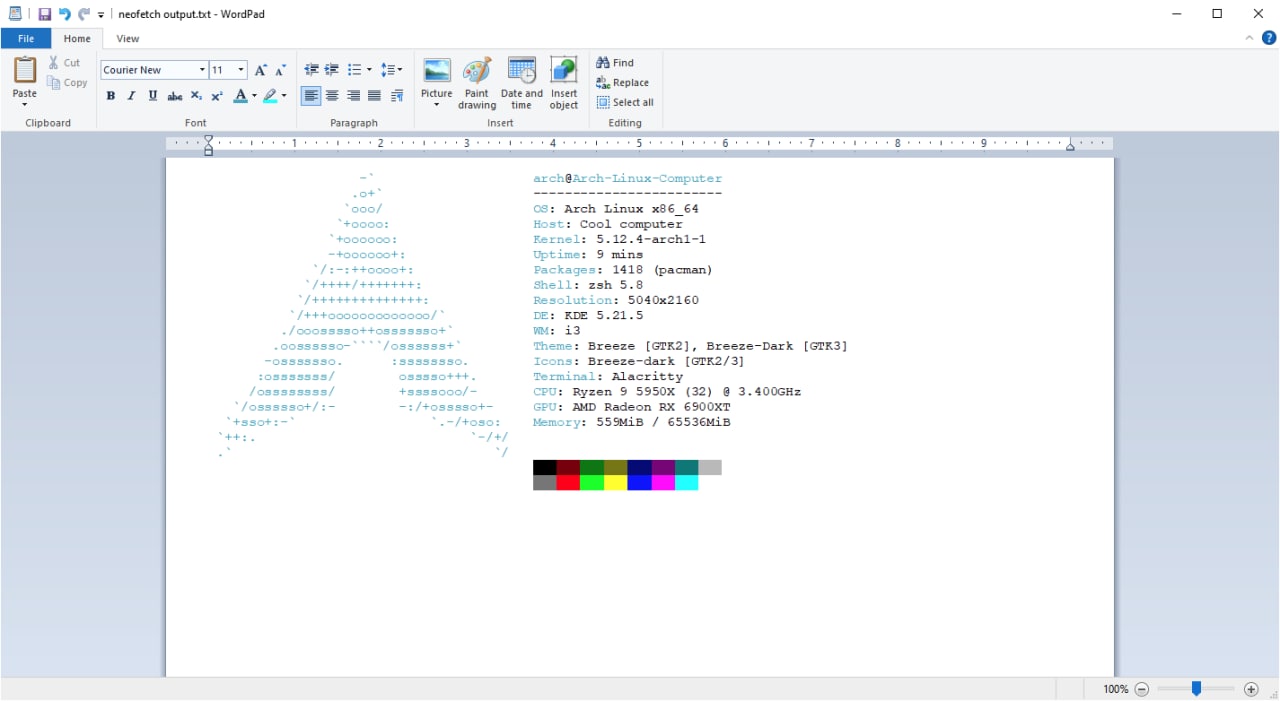Viewport: 1280px width, 701px height.
Task: Click Replace in Editing group
Action: (x=622, y=83)
